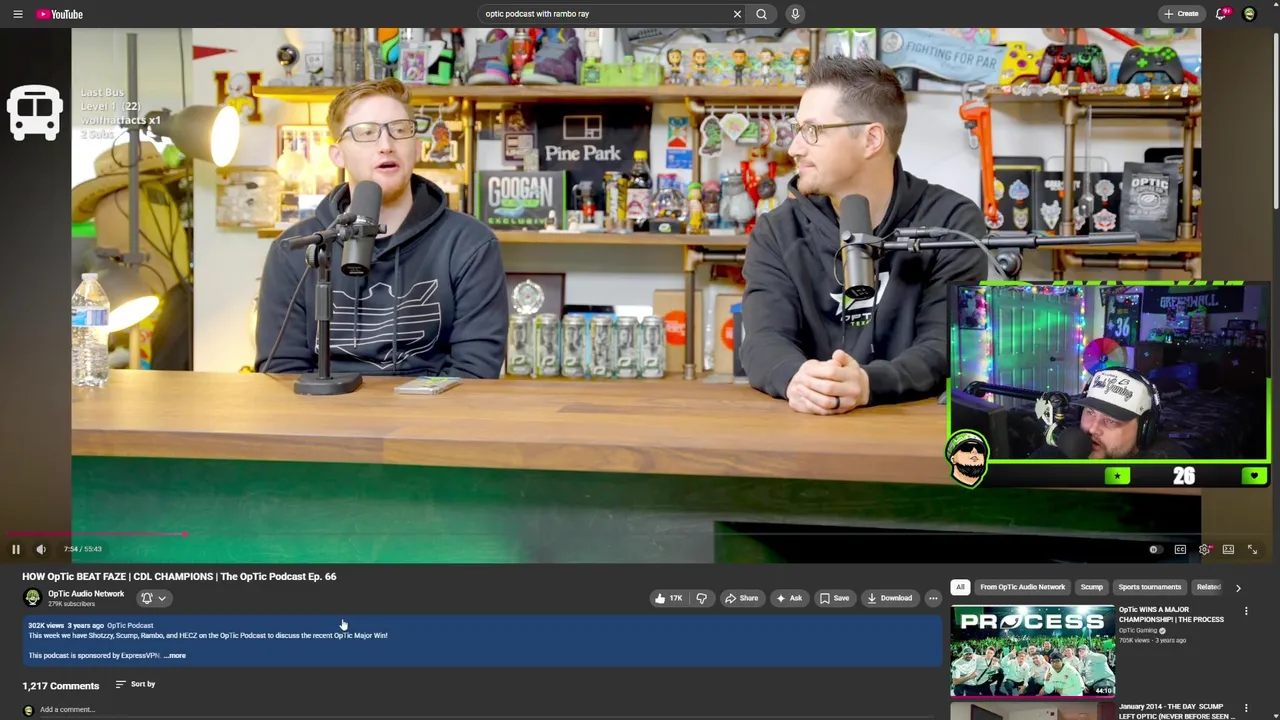Open OpTic Audio Network channel avatar
Viewport: 1280px width, 720px height.
point(32,598)
